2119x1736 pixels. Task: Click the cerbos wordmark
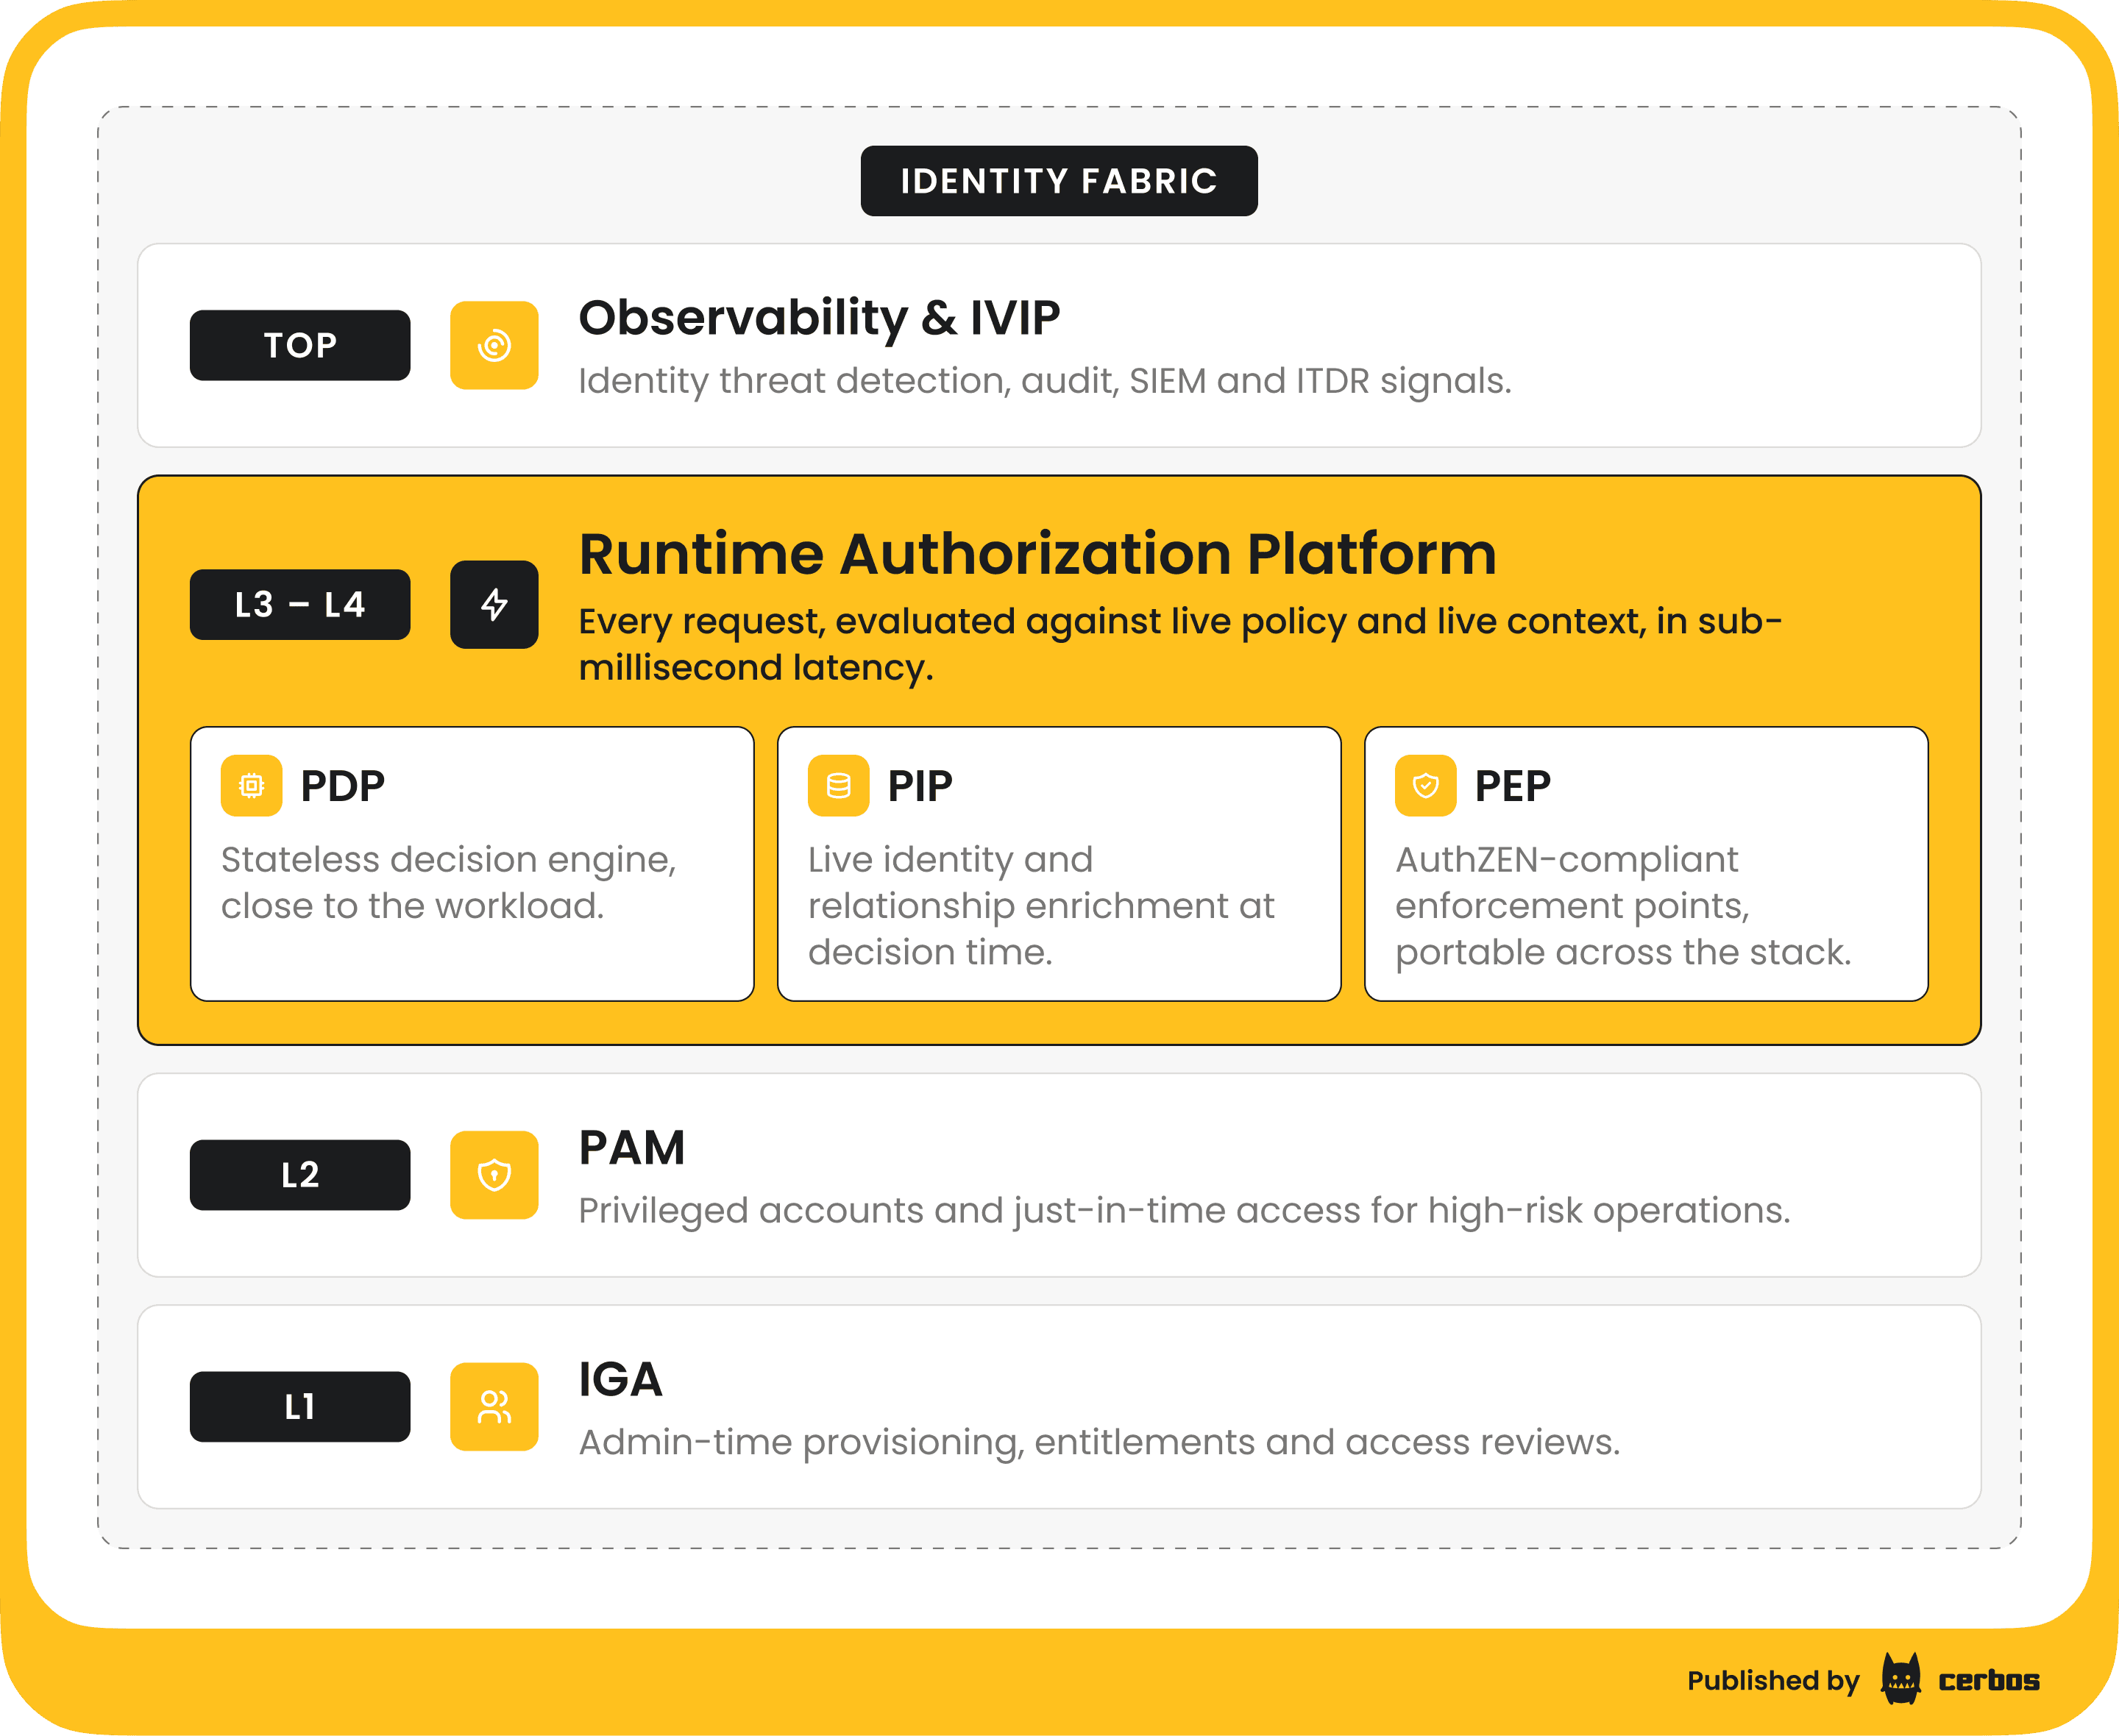coord(1988,1680)
